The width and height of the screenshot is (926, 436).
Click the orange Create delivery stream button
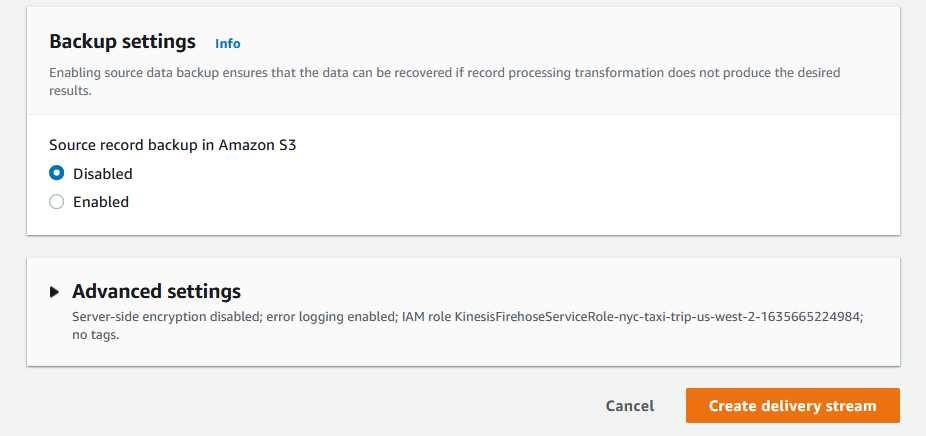tap(792, 406)
